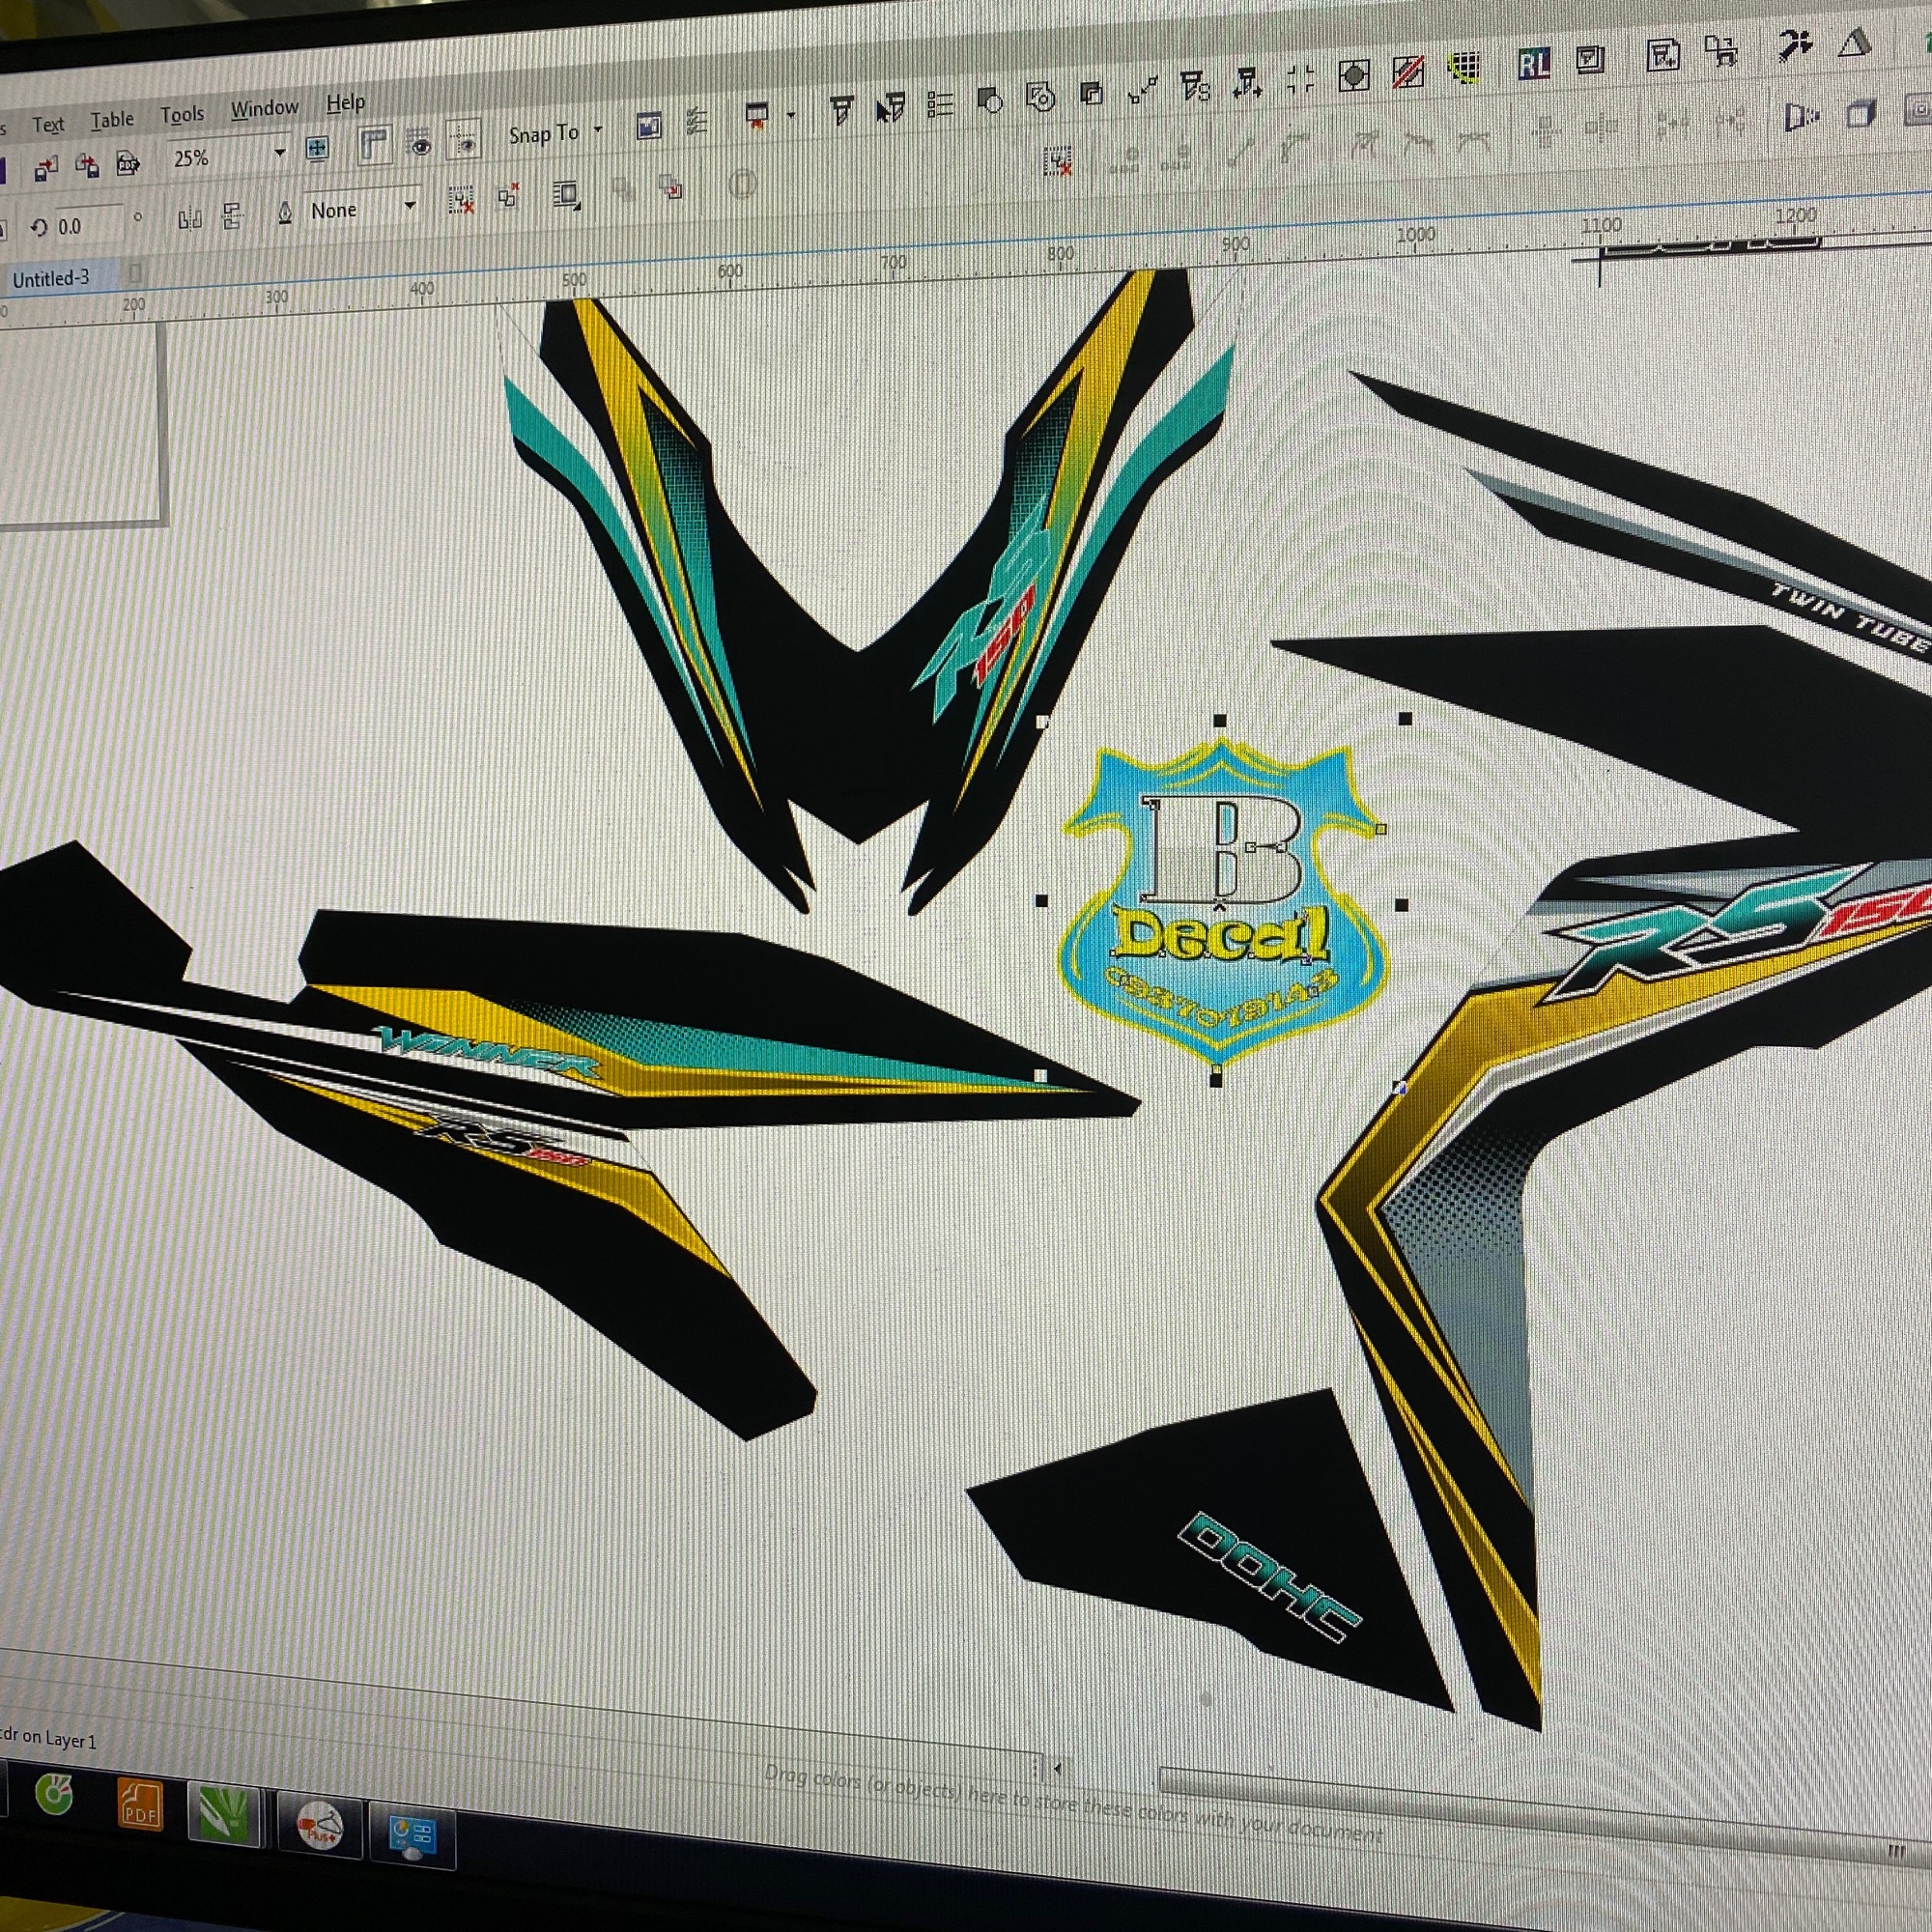This screenshot has height=1932, width=1932.
Task: Click the hanger Plus+ taskbar icon
Action: coord(319,1826)
